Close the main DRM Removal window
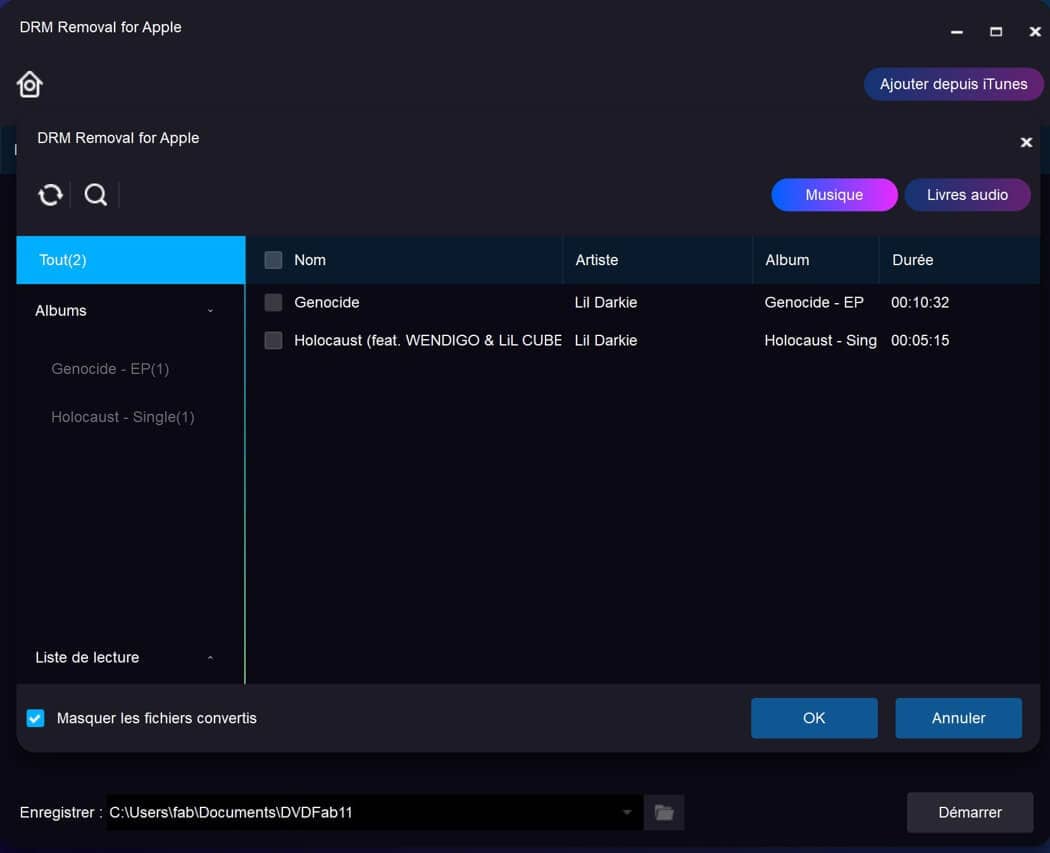The width and height of the screenshot is (1050, 853). pyautogui.click(x=1035, y=31)
